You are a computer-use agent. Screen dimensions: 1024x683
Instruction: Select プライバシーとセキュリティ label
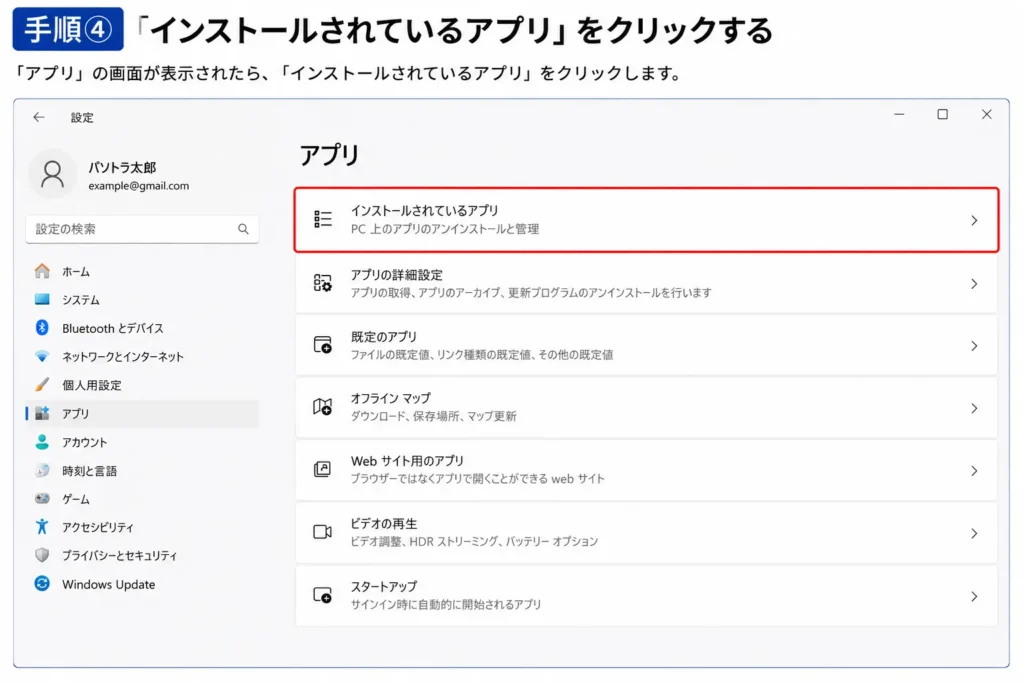pos(120,556)
